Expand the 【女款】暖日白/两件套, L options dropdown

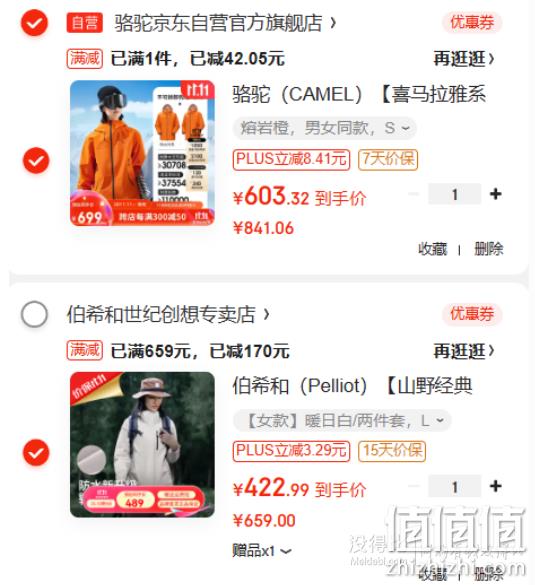click(342, 420)
